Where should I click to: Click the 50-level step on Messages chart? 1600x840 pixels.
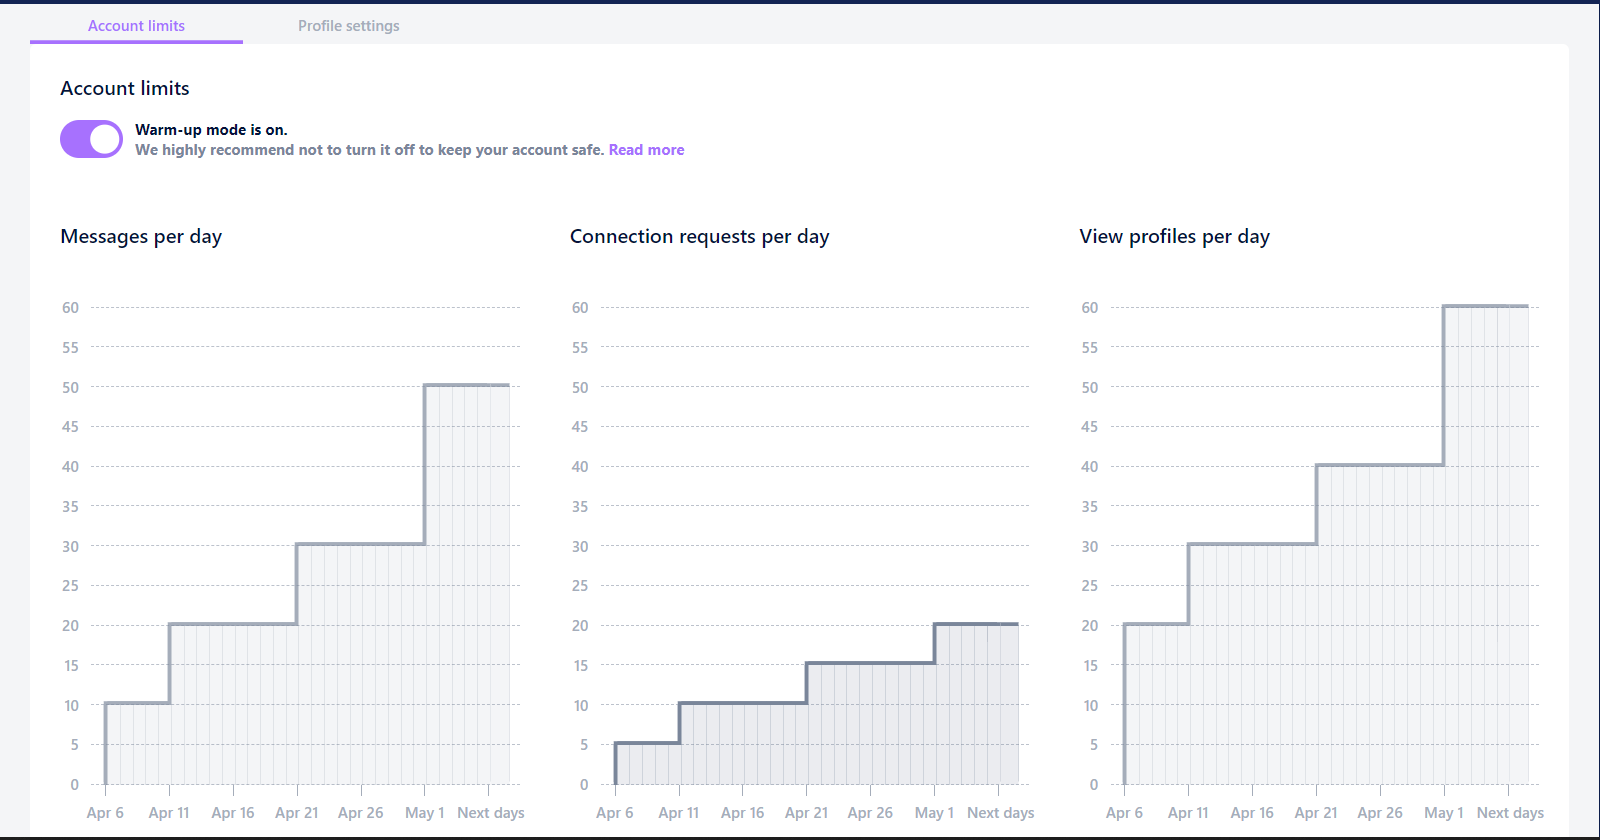click(467, 385)
